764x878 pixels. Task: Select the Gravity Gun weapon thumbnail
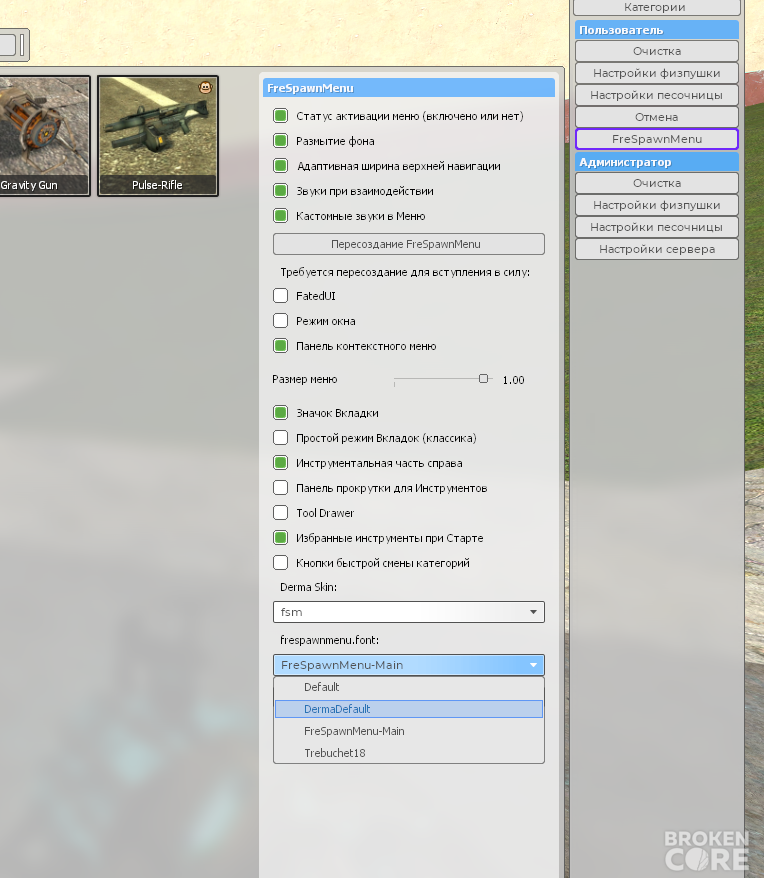point(44,136)
